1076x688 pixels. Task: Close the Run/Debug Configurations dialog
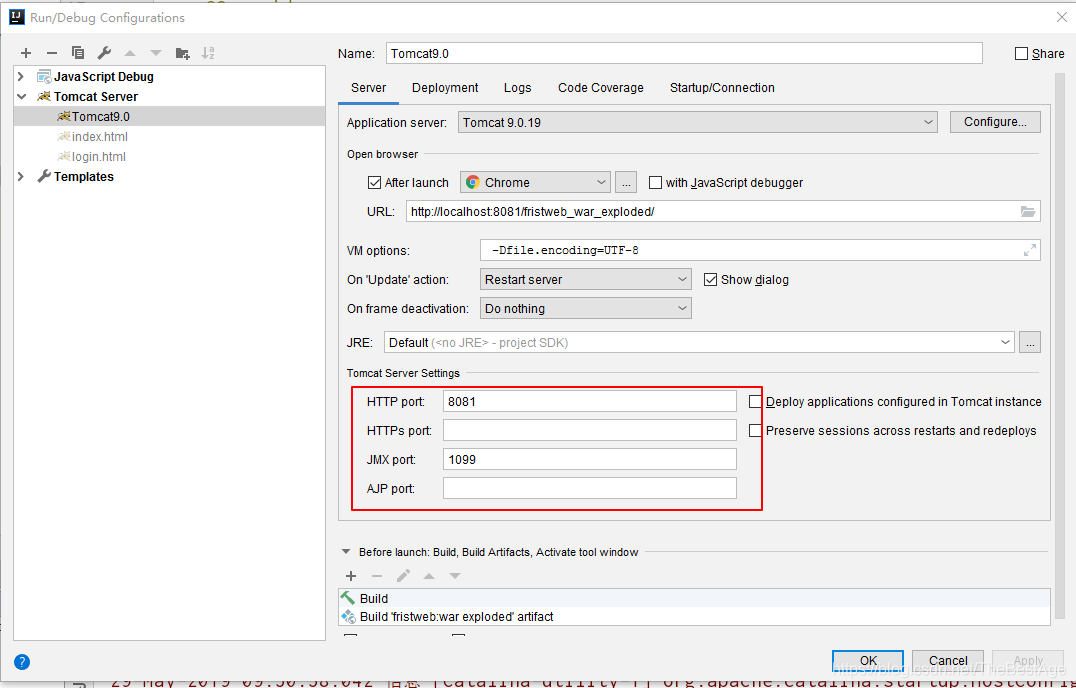1062,17
